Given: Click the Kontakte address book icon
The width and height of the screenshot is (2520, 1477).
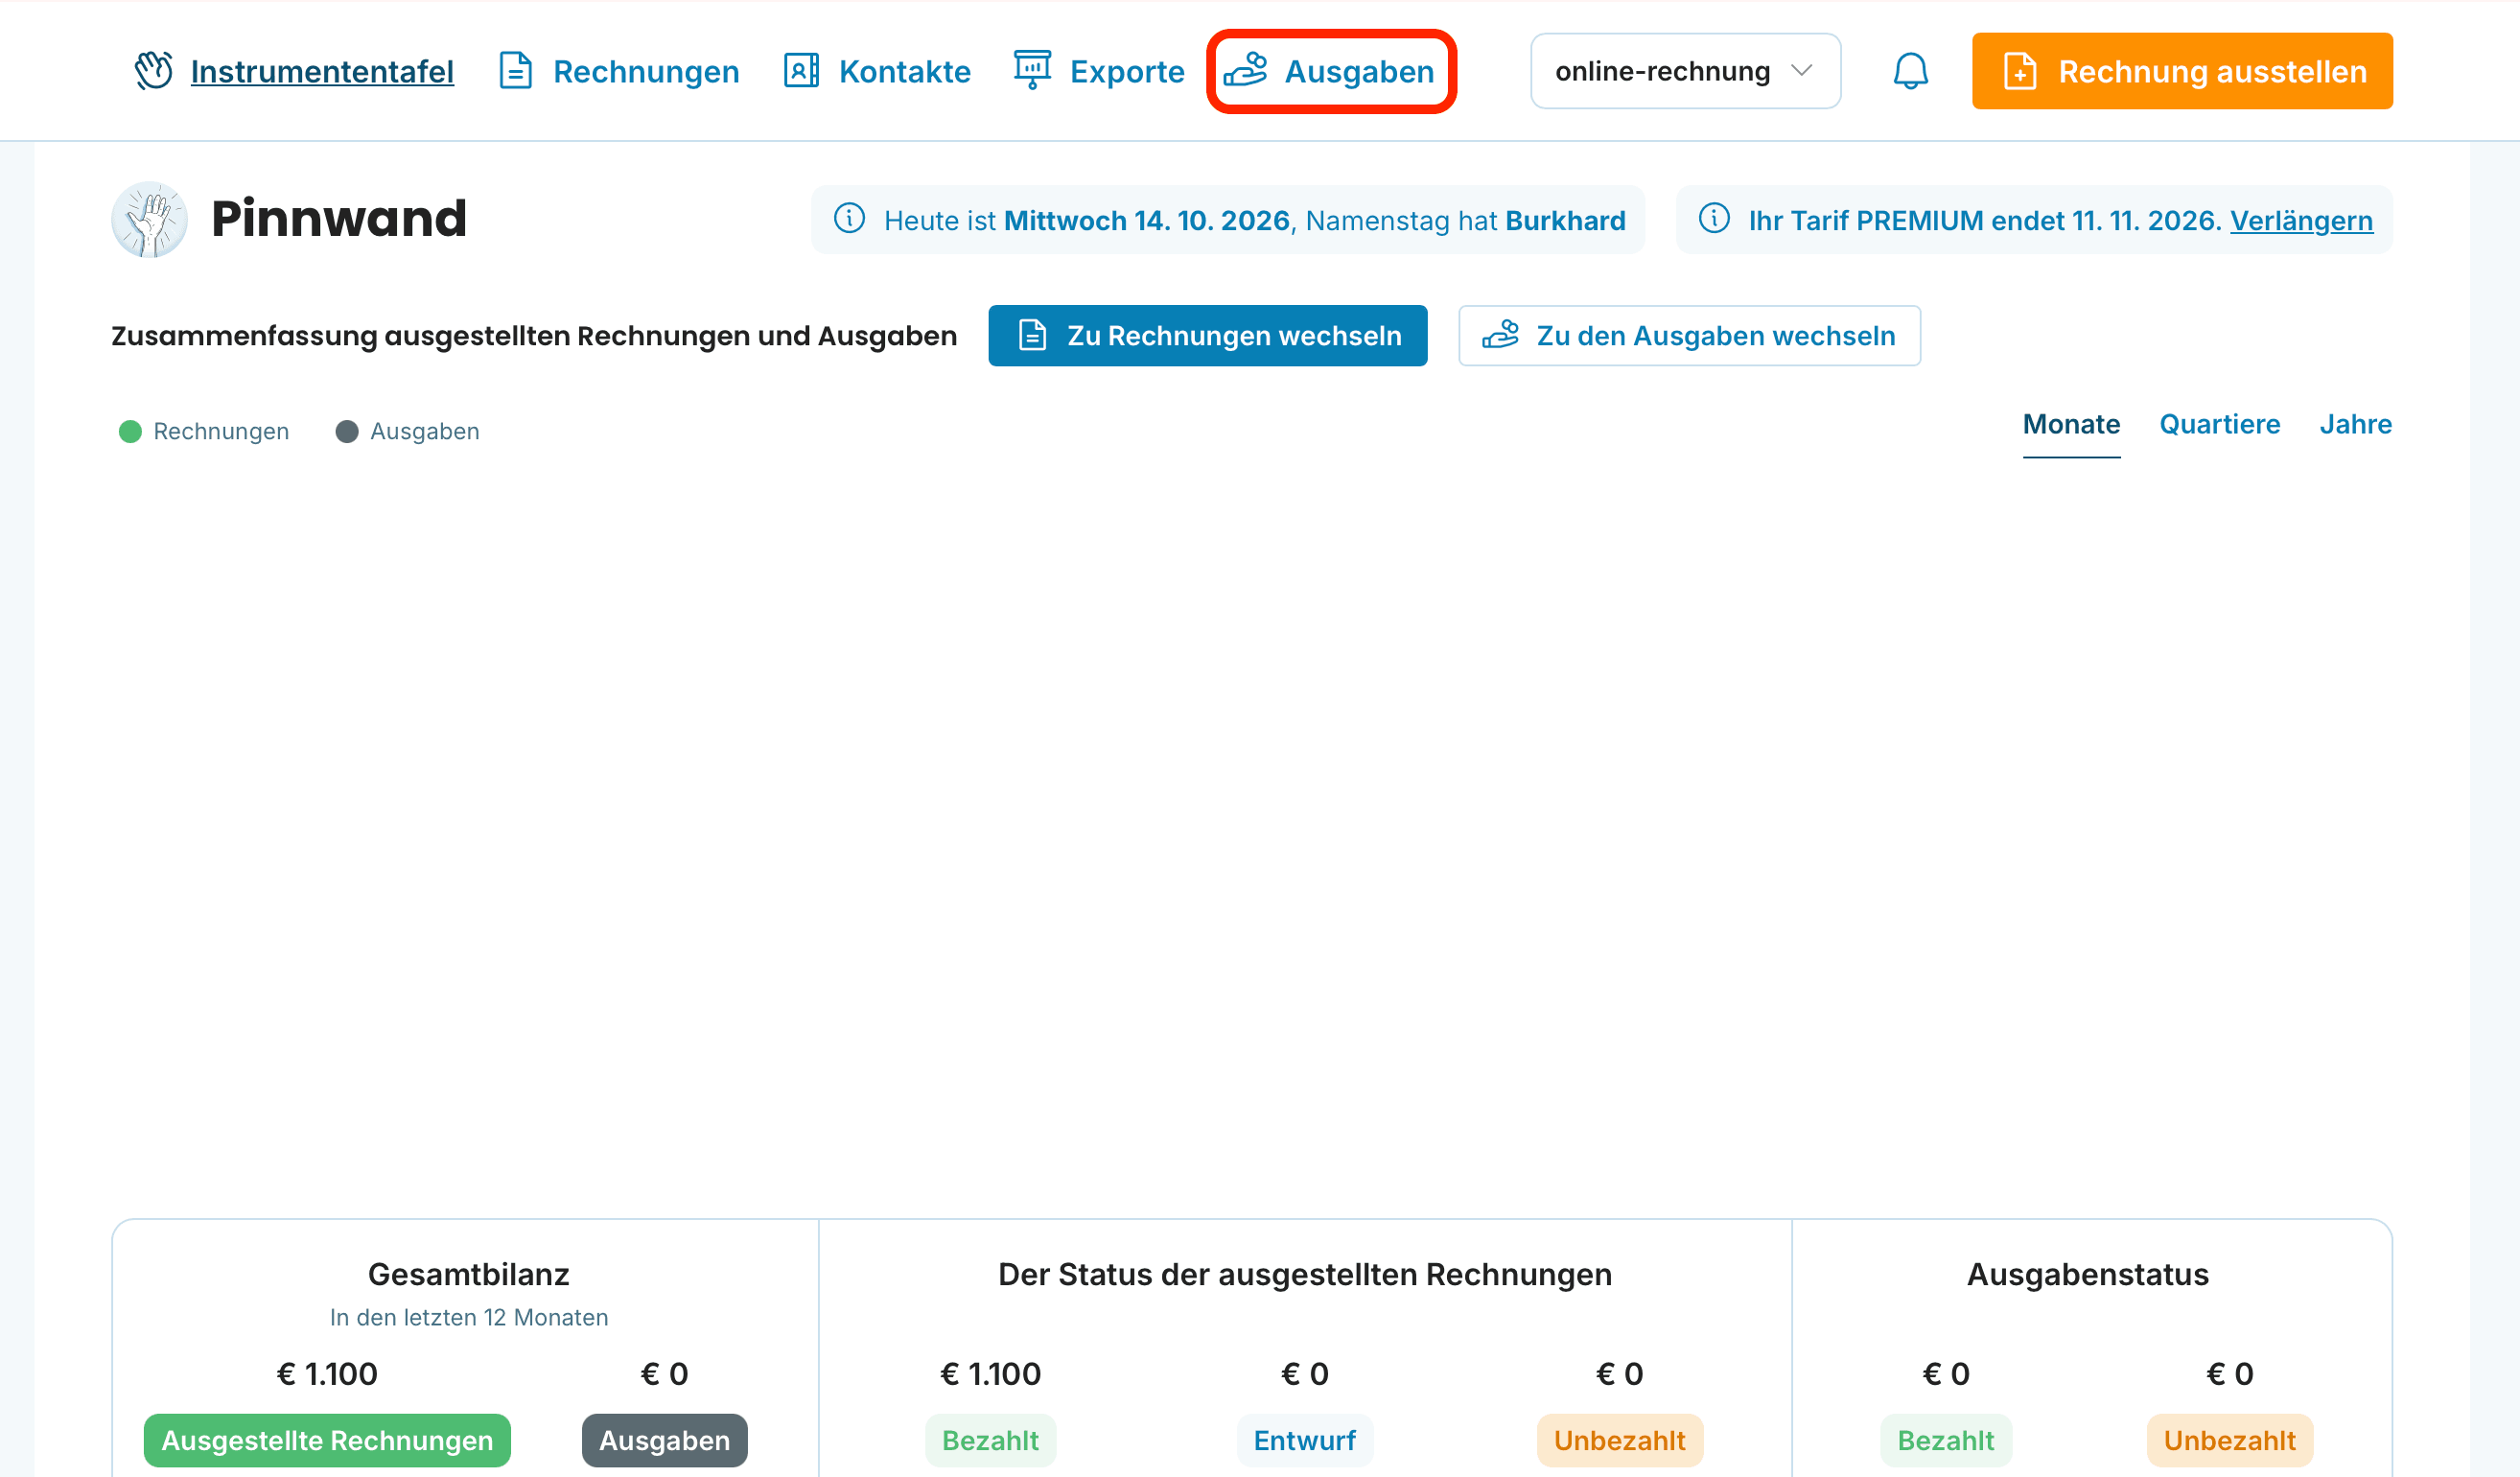Looking at the screenshot, I should [x=801, y=71].
